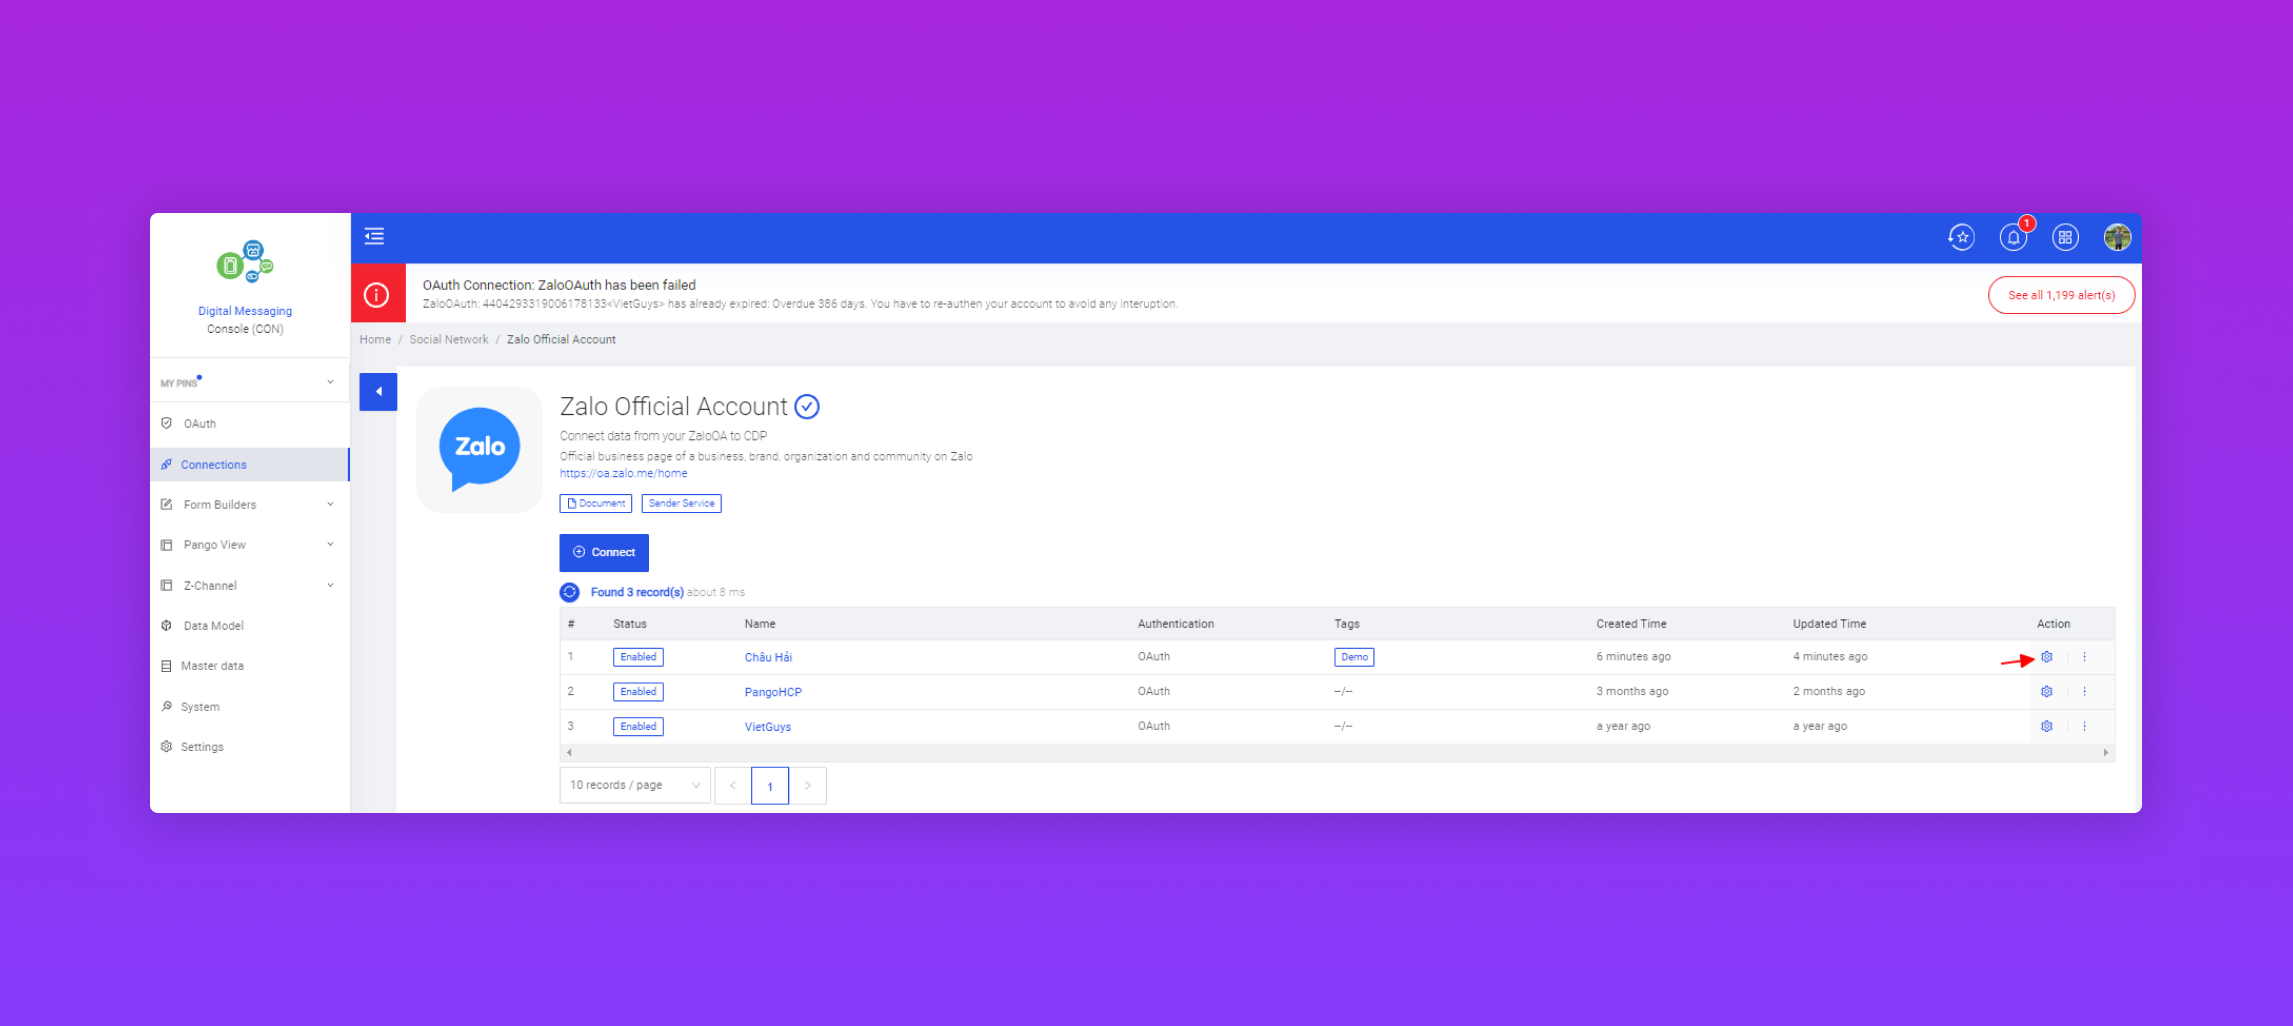Open the 10 records / page dropdown
The image size is (2293, 1026).
(x=634, y=785)
